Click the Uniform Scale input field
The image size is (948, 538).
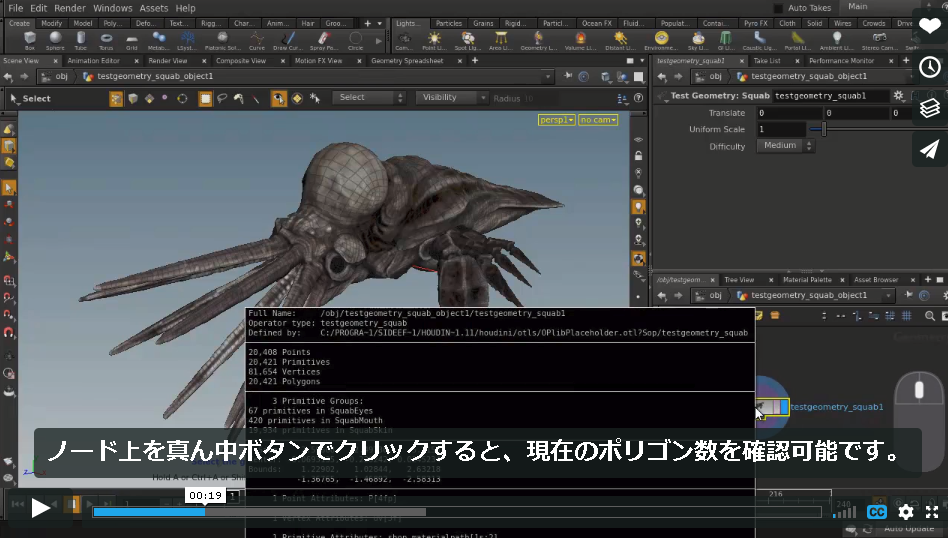[x=781, y=129]
